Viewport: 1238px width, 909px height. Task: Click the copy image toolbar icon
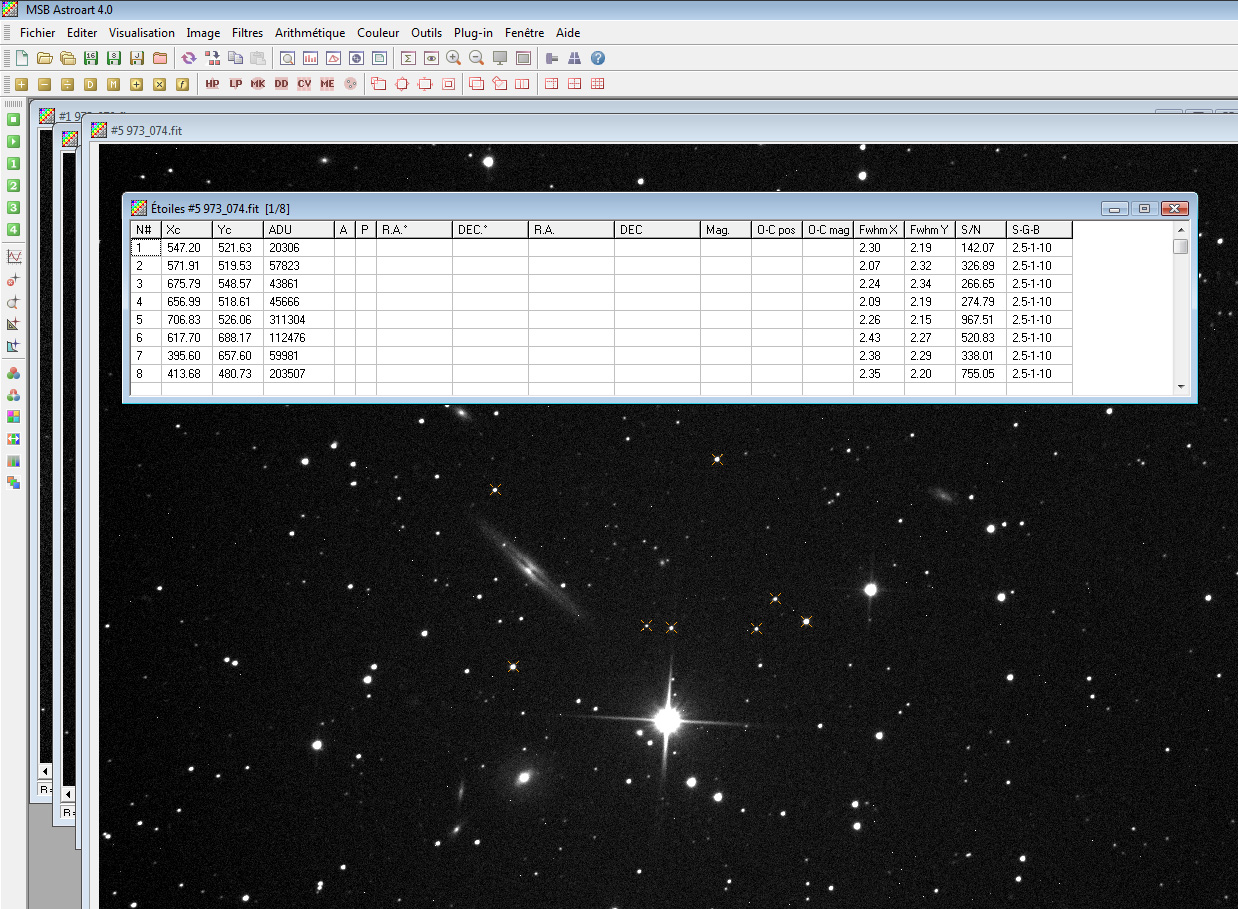(237, 58)
